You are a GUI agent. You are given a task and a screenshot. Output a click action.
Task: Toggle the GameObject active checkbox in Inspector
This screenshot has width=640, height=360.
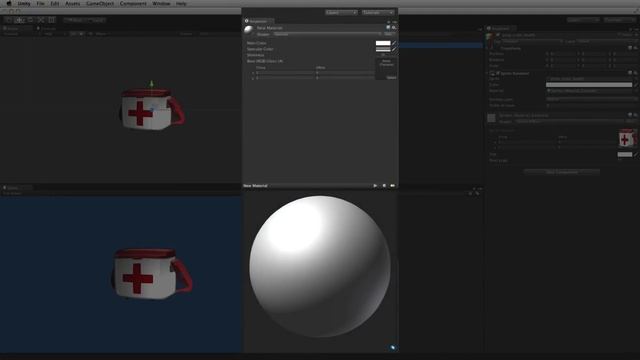(x=498, y=35)
